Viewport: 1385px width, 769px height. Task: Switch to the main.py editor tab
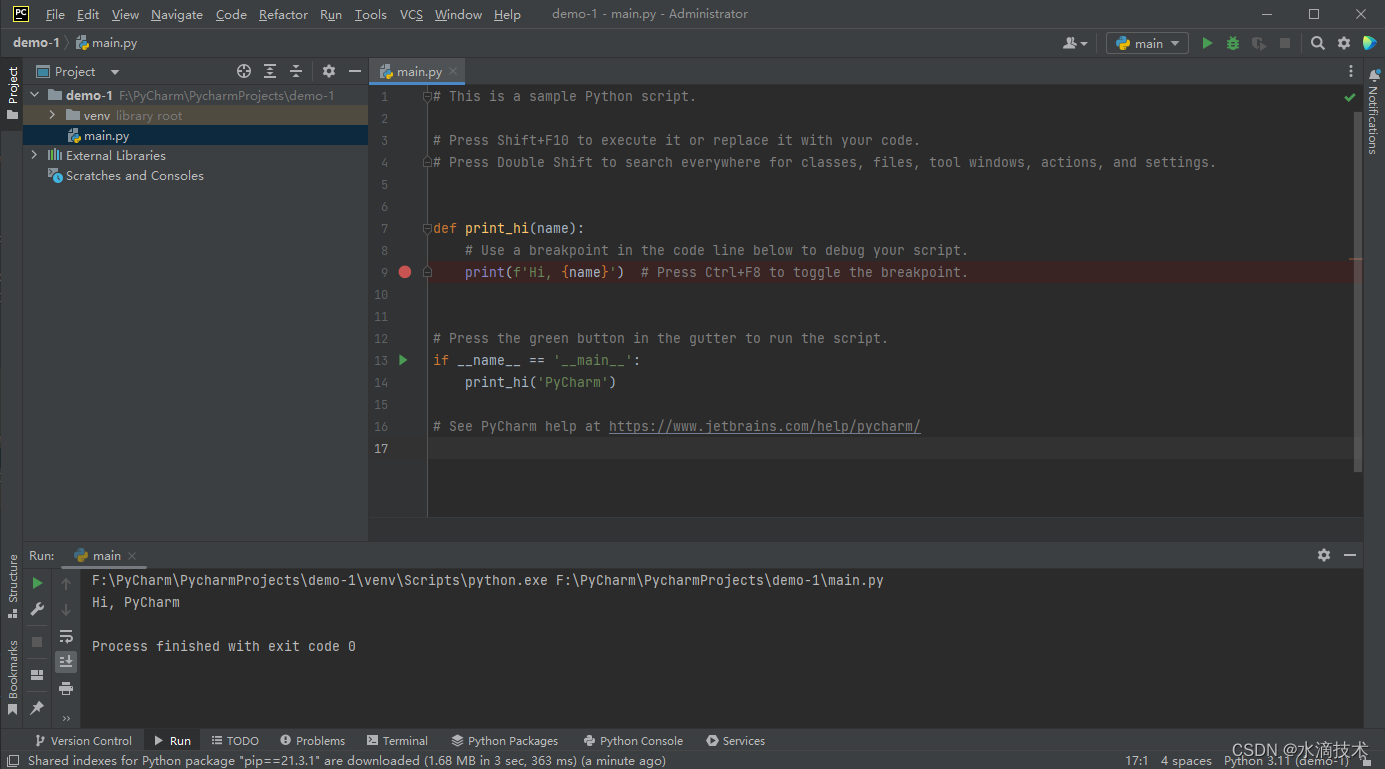click(419, 71)
